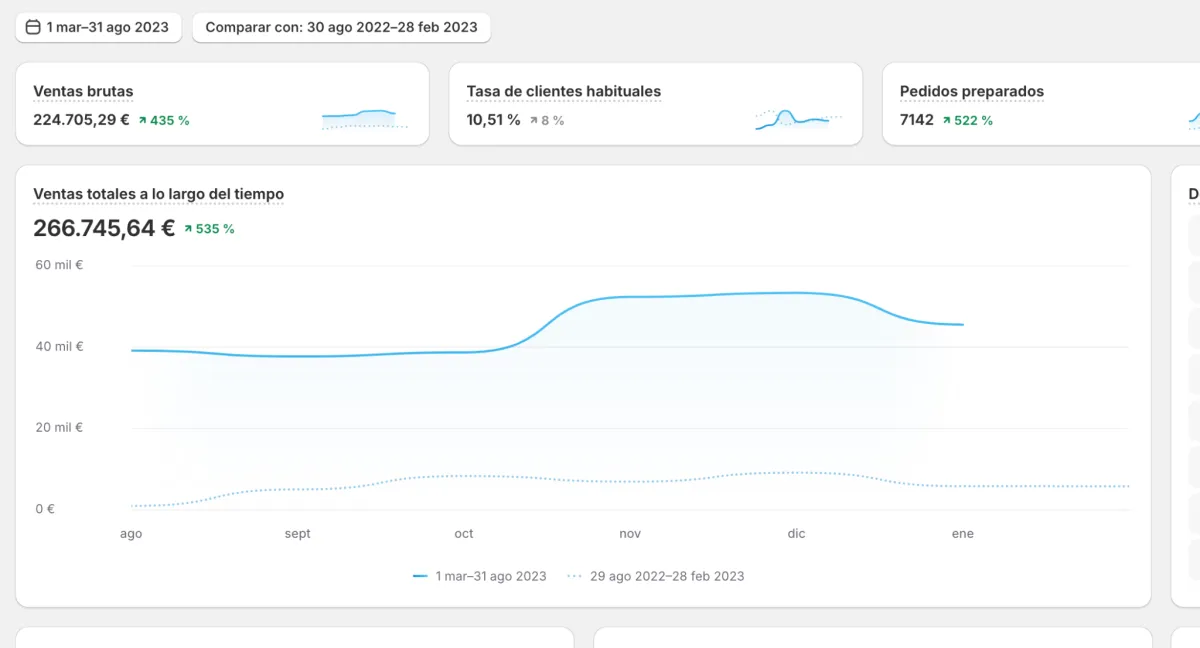
Task: Click the gray arrow next to 8 %
Action: [x=533, y=120]
